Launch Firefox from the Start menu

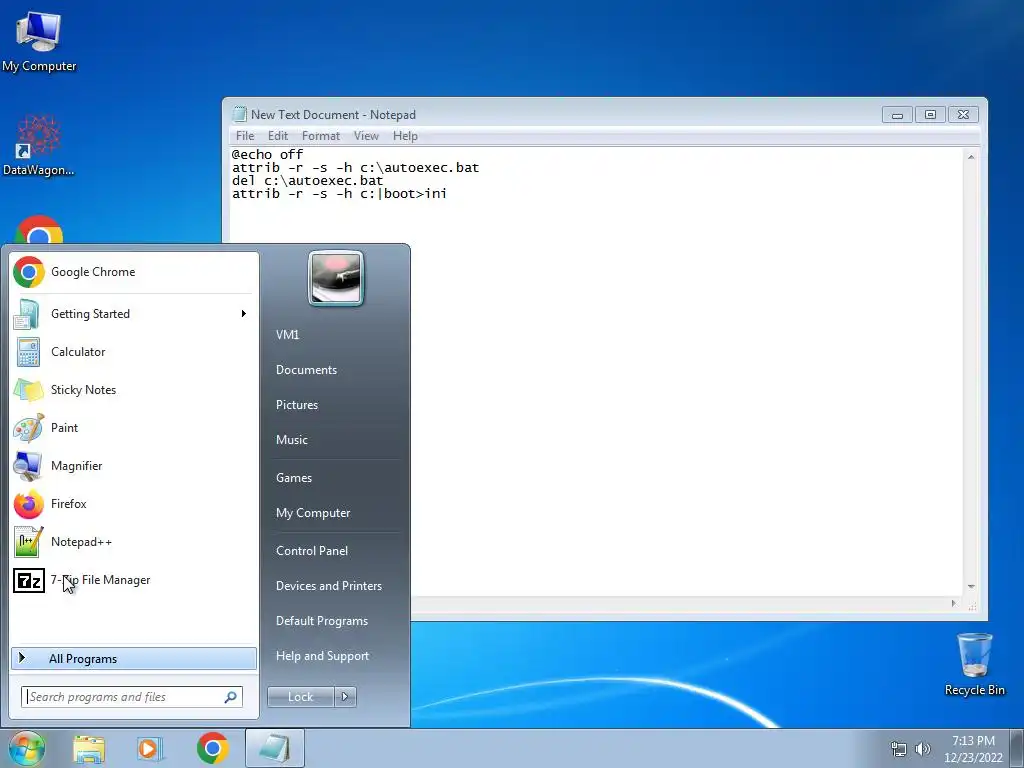pos(134,504)
